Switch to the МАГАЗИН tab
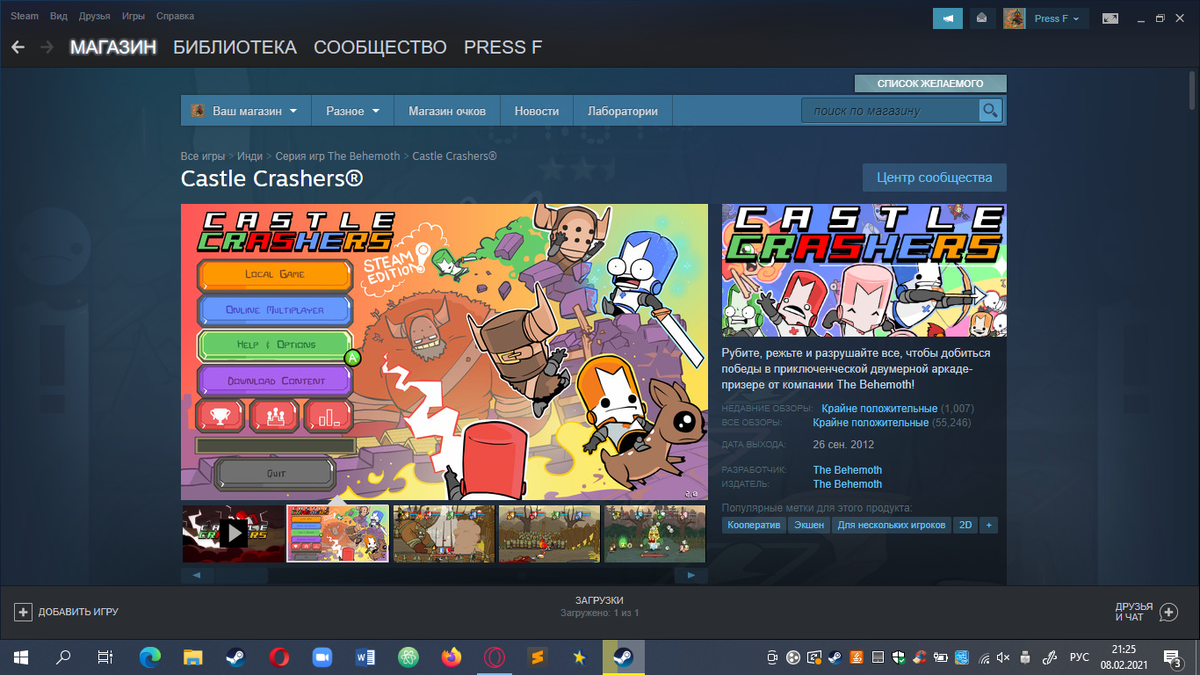Viewport: 1200px width, 675px height. [113, 47]
